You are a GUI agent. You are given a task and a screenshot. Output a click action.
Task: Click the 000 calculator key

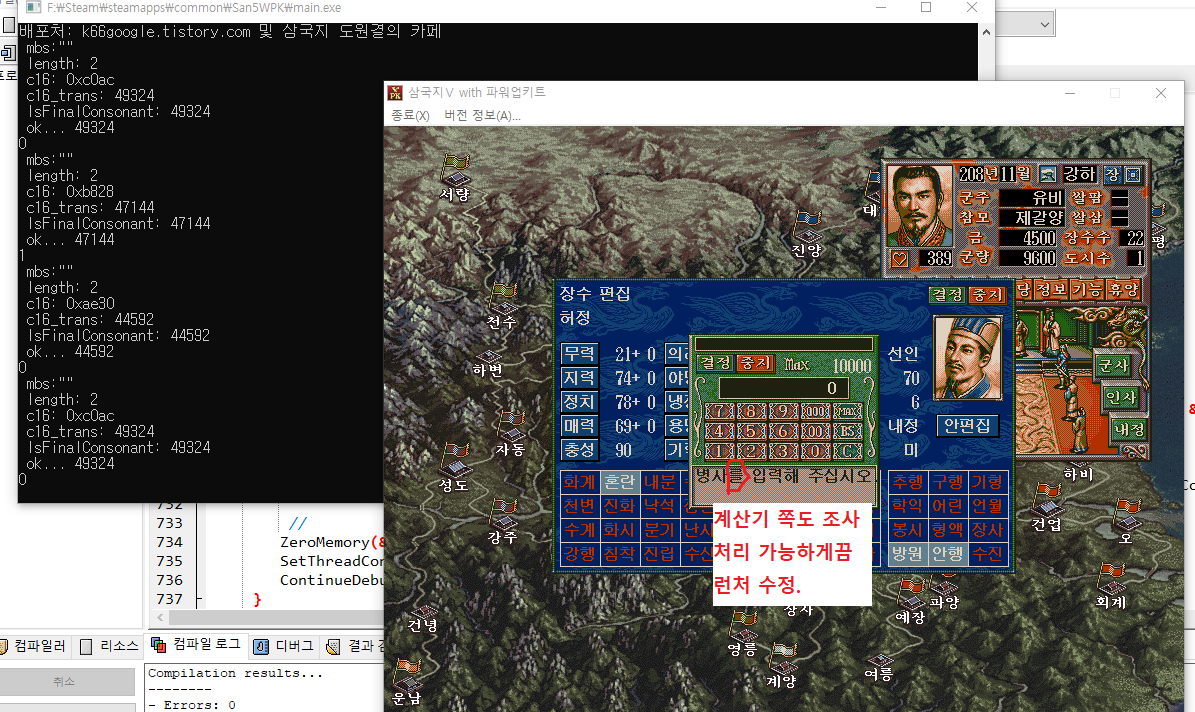815,412
